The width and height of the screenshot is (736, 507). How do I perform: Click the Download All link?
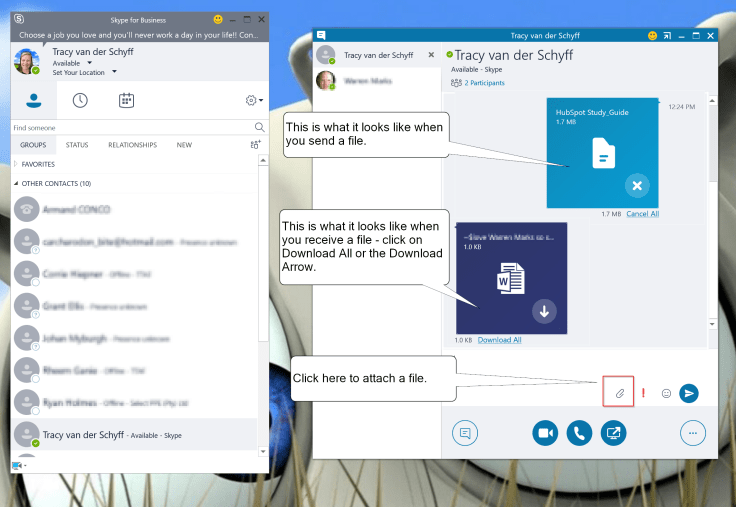[499, 340]
